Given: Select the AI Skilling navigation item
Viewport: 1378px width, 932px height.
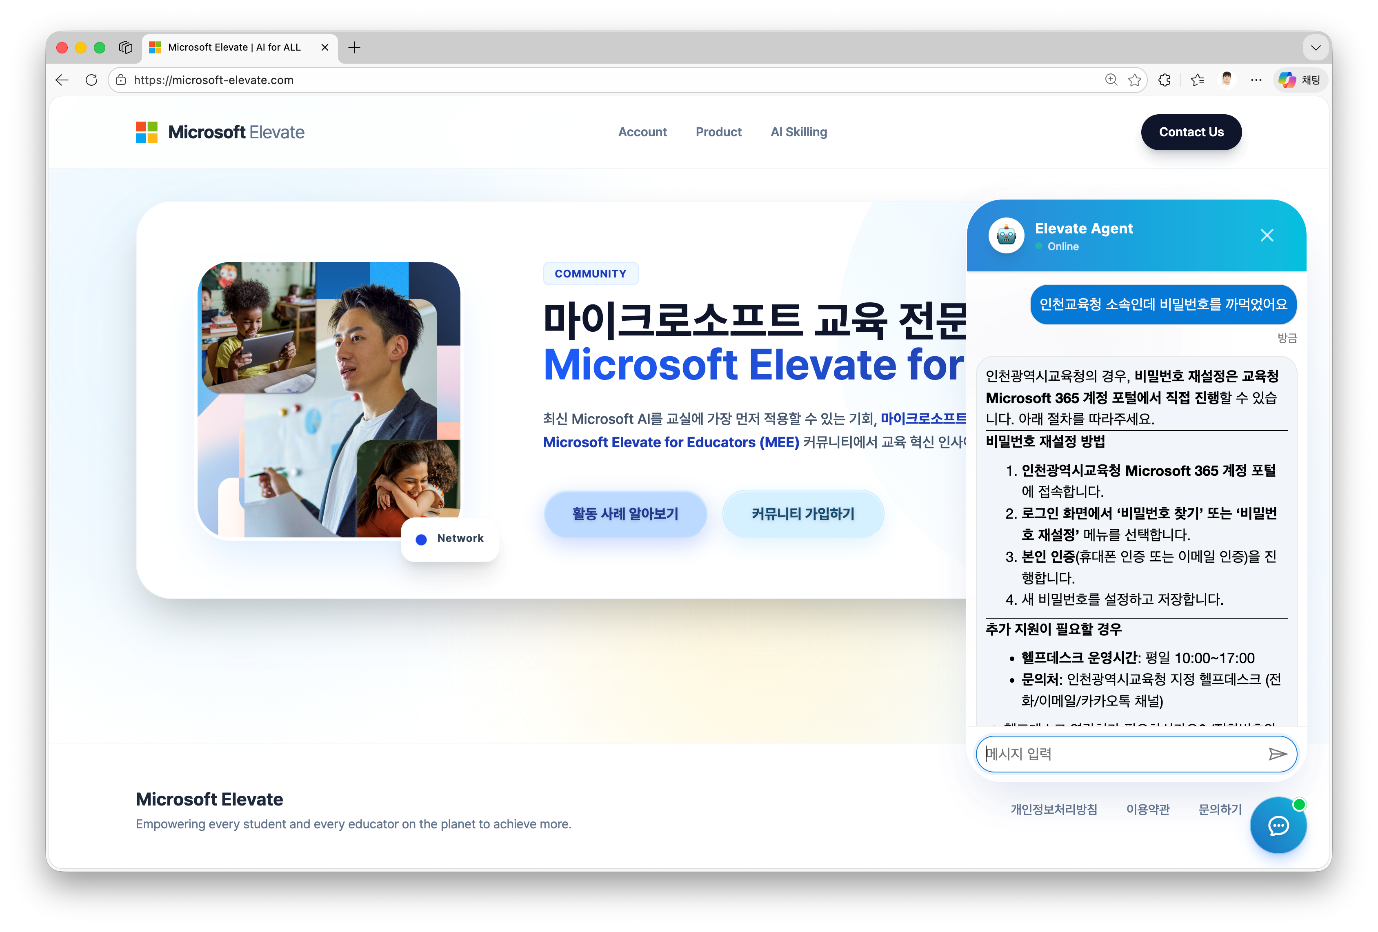Looking at the screenshot, I should tap(798, 131).
